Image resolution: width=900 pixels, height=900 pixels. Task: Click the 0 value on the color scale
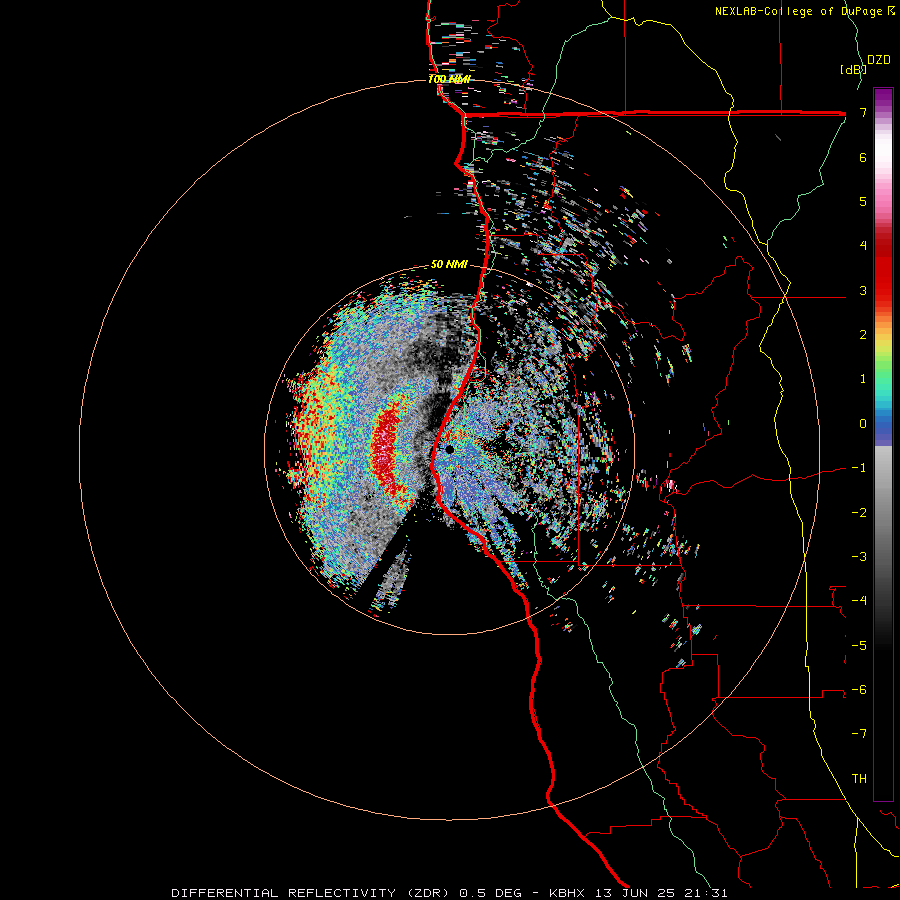click(x=863, y=424)
